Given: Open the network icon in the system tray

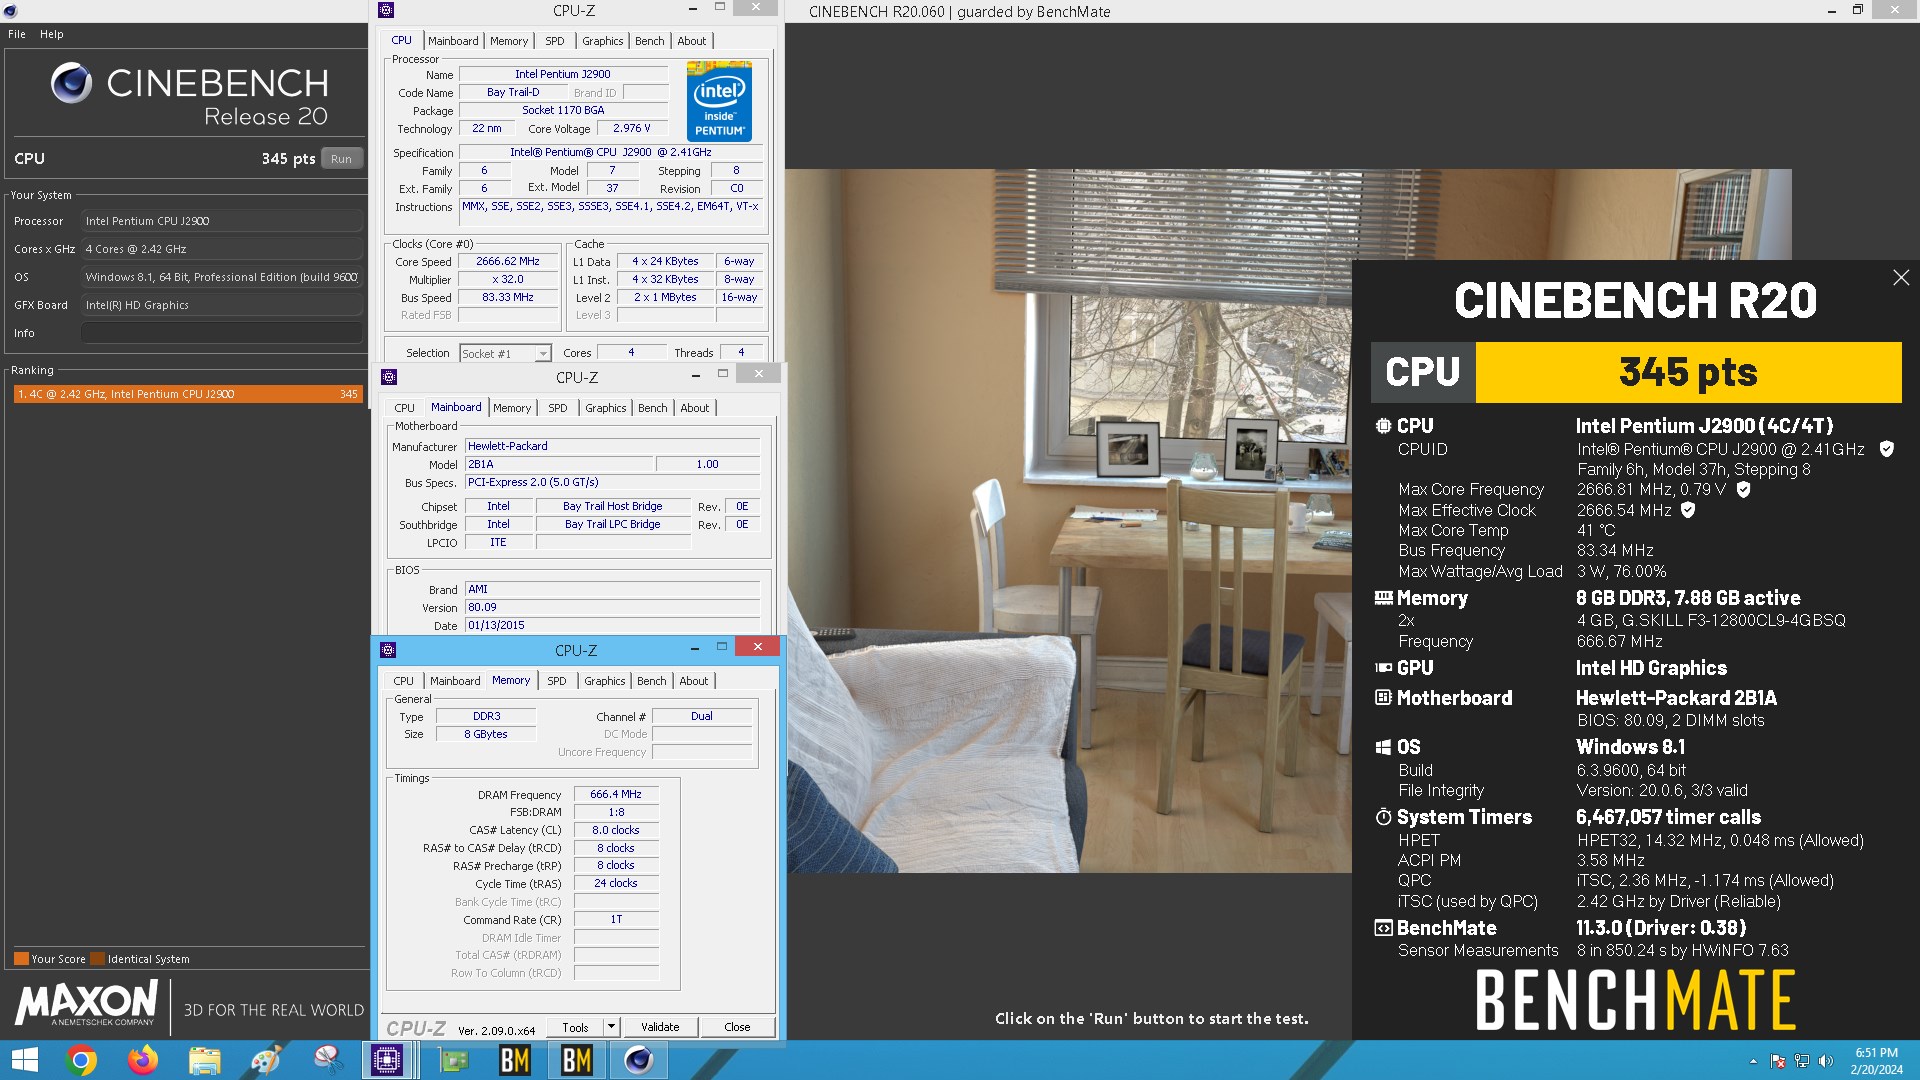Looking at the screenshot, I should (1802, 1061).
